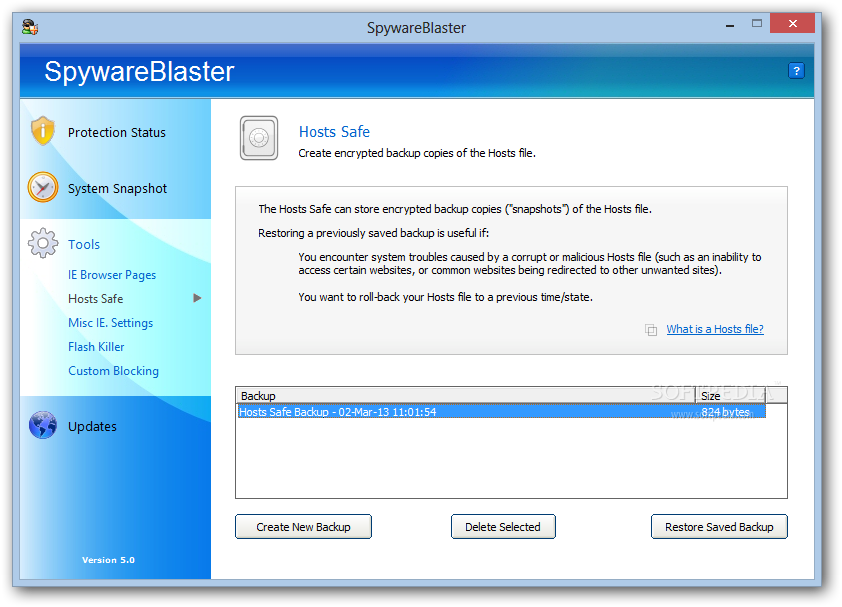Click the arrow next to Hosts Safe
This screenshot has height=607, width=842.
point(197,298)
